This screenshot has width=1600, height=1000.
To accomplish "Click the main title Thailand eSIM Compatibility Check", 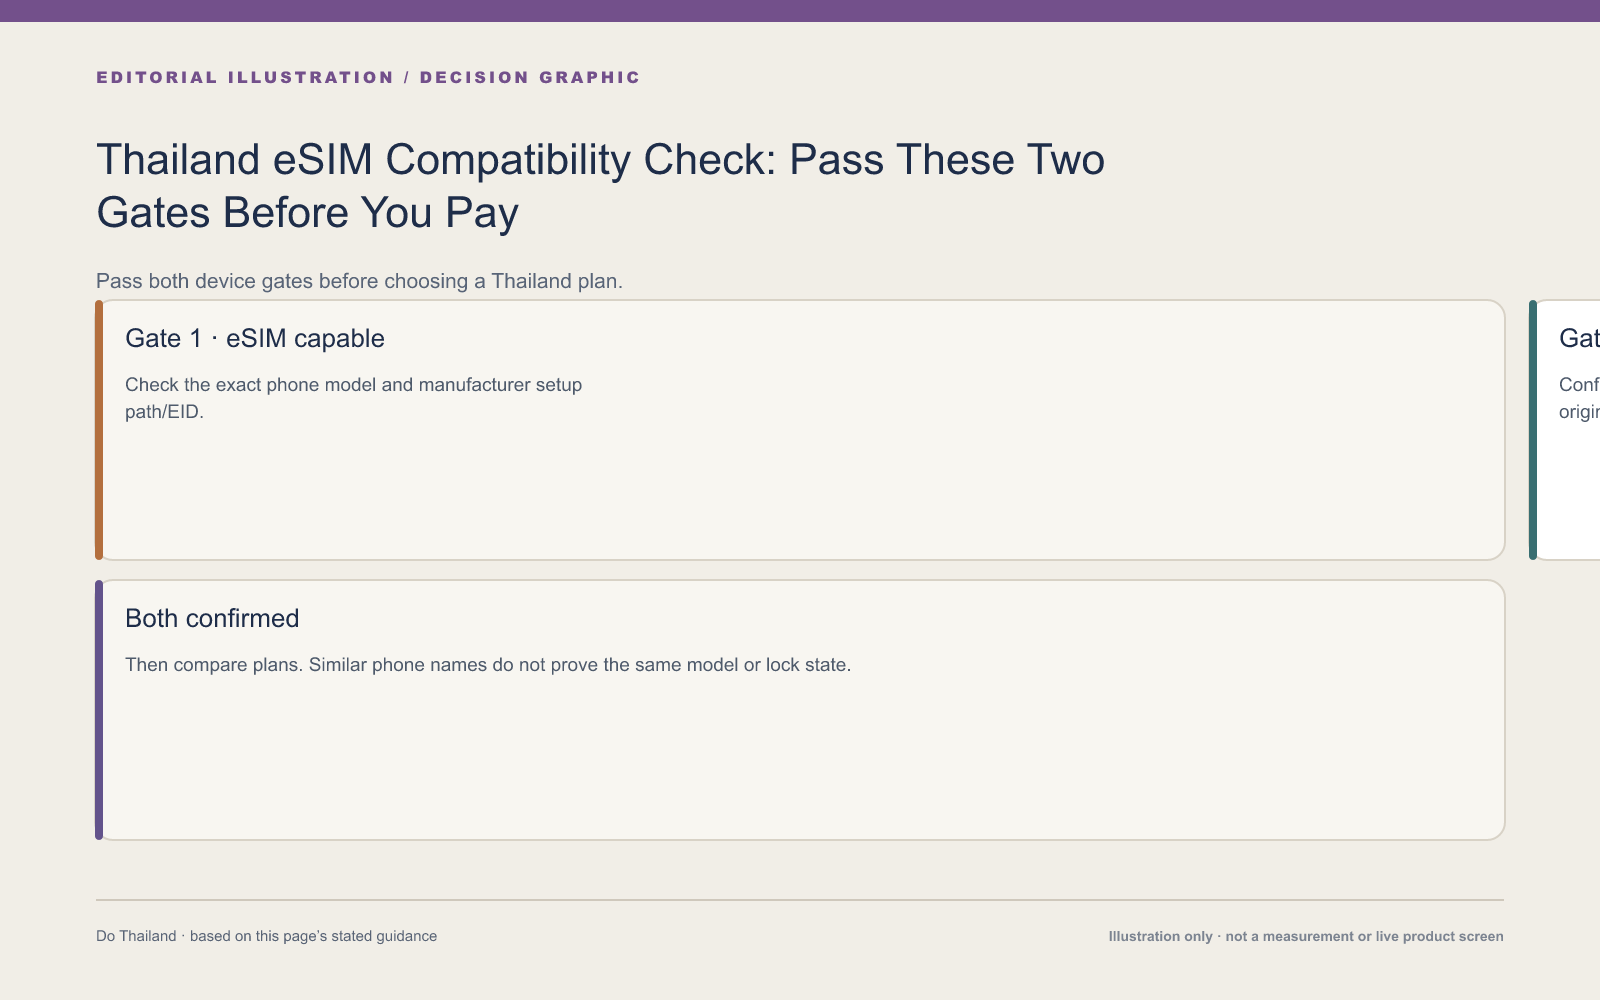I will (x=600, y=186).
